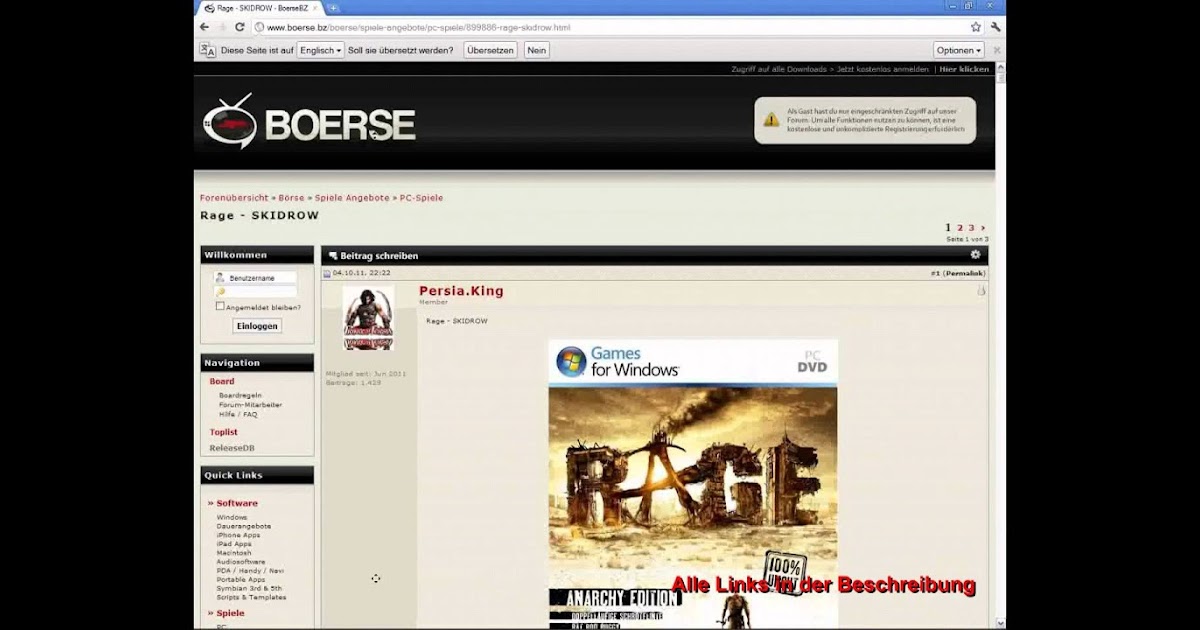1200x630 pixels.
Task: Open Boardregeln in navigation
Action: tap(240, 396)
